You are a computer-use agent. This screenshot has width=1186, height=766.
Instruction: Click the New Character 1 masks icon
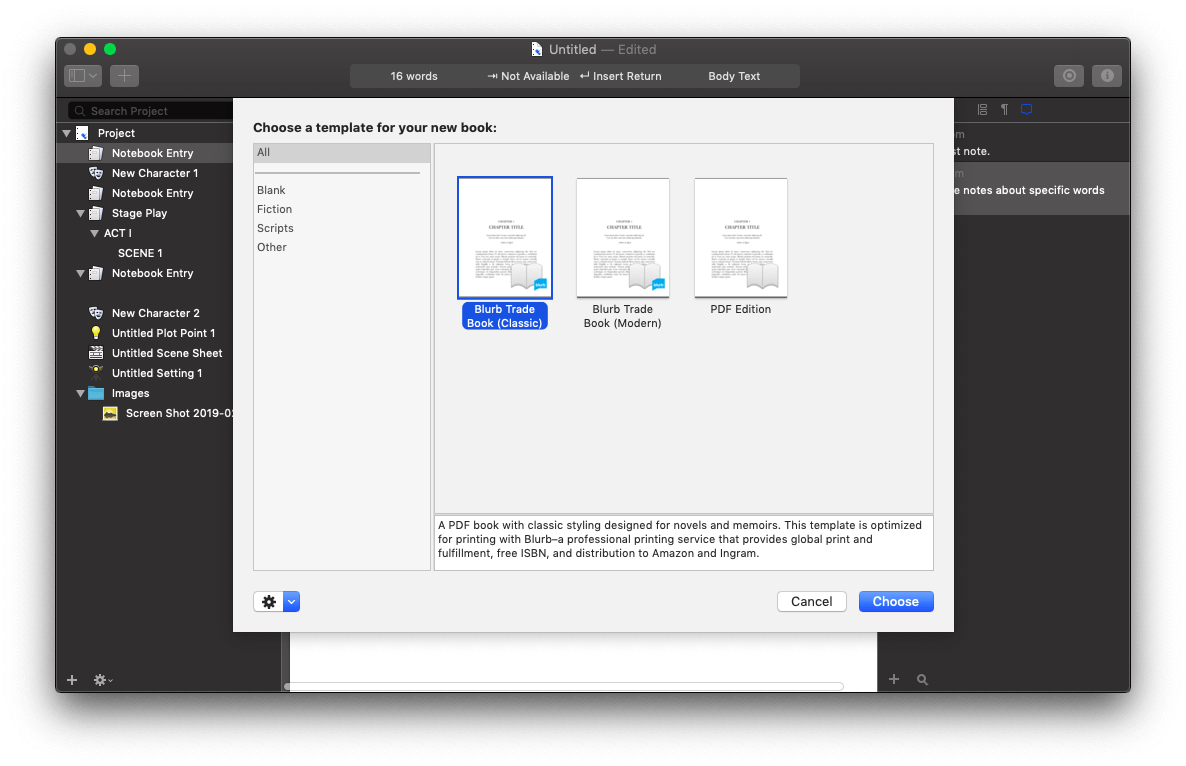[96, 173]
